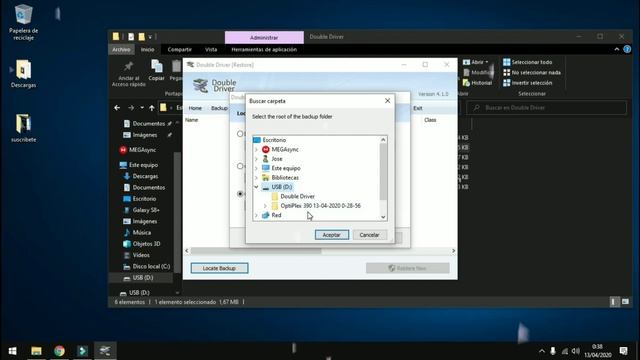Click the Name column header
Screen dimensions: 640x360
[x=191, y=120]
